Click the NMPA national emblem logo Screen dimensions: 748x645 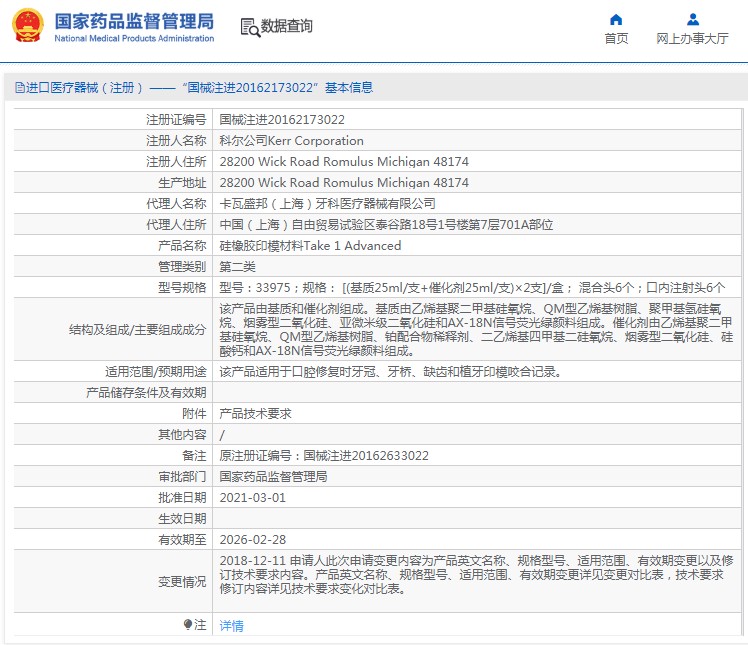tap(28, 26)
